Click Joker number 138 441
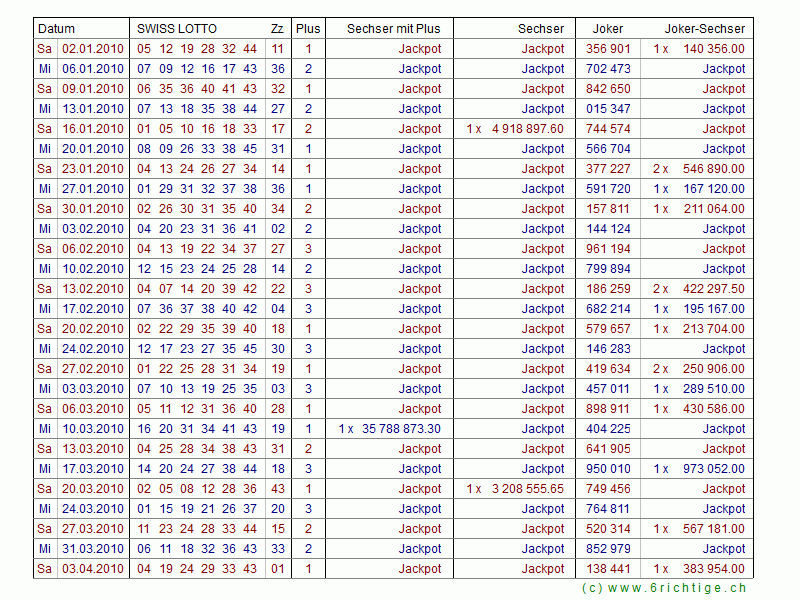This screenshot has height=600, width=800. pos(608,569)
